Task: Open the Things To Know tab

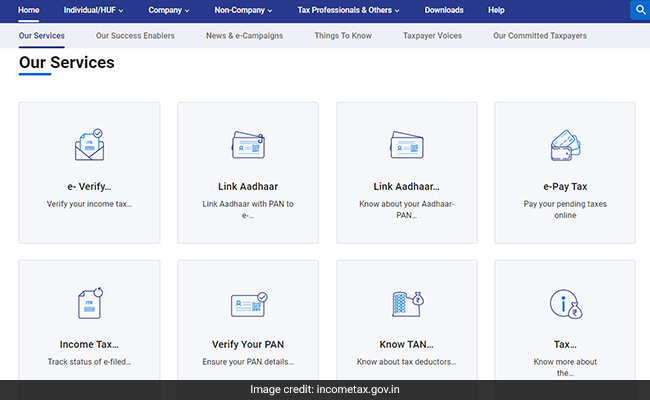Action: pos(343,36)
